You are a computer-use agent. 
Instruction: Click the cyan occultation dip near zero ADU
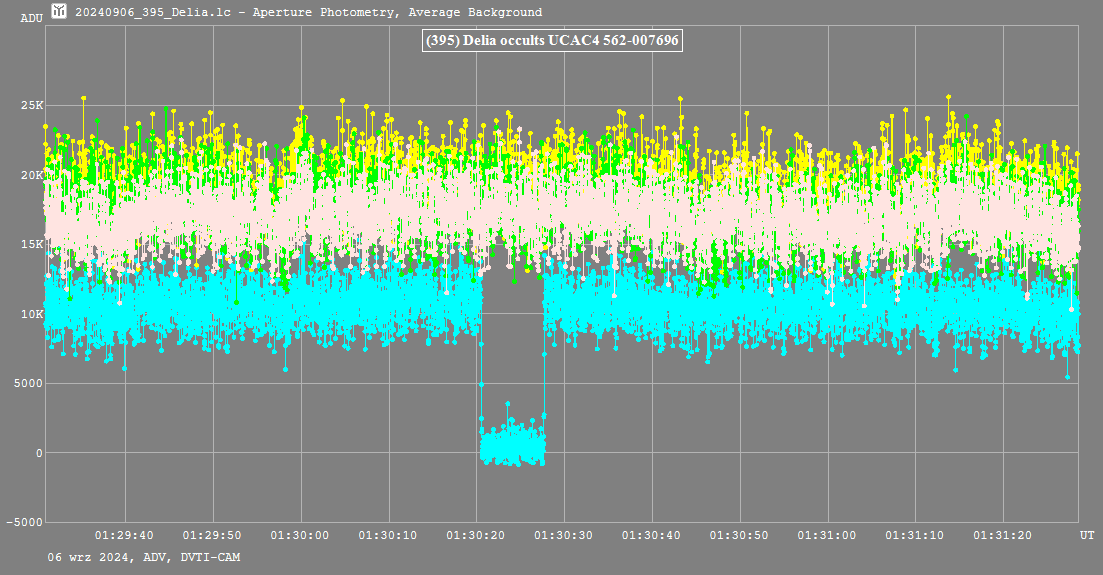[x=512, y=443]
